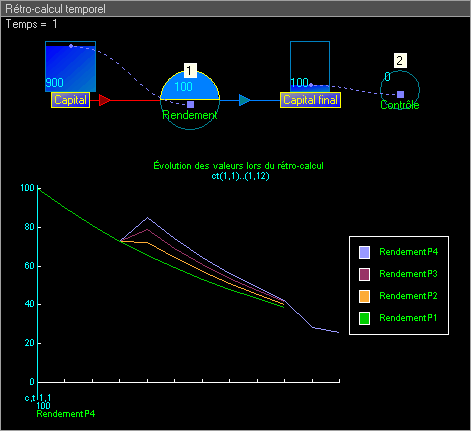Click the Temps = 1 indicator

click(32, 24)
